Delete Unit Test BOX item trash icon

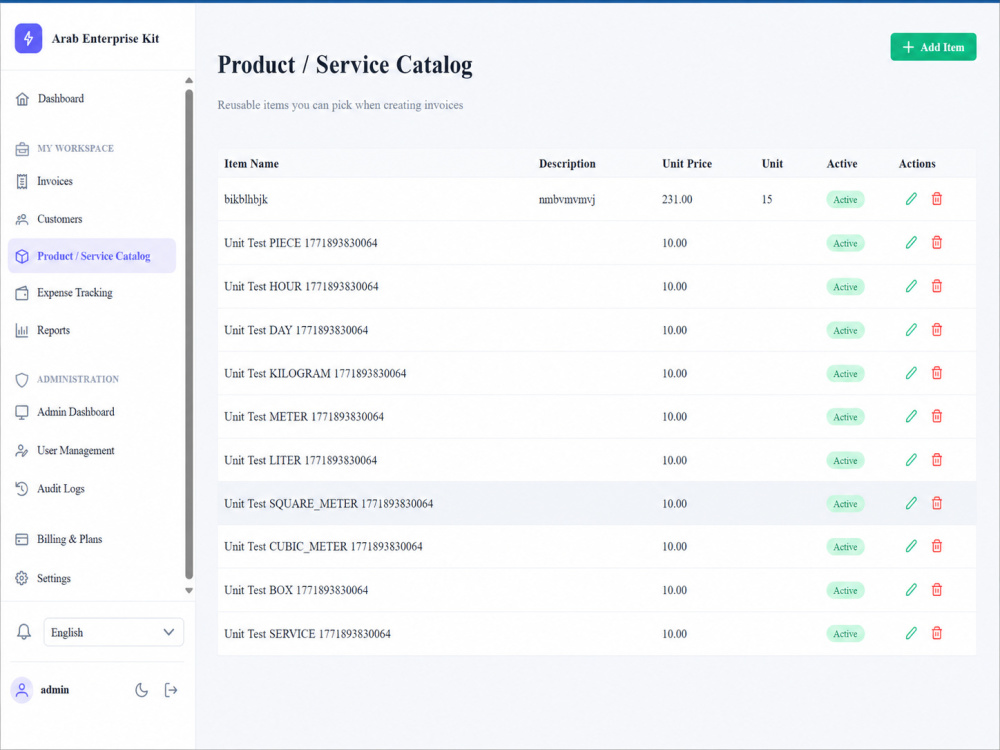(x=936, y=590)
